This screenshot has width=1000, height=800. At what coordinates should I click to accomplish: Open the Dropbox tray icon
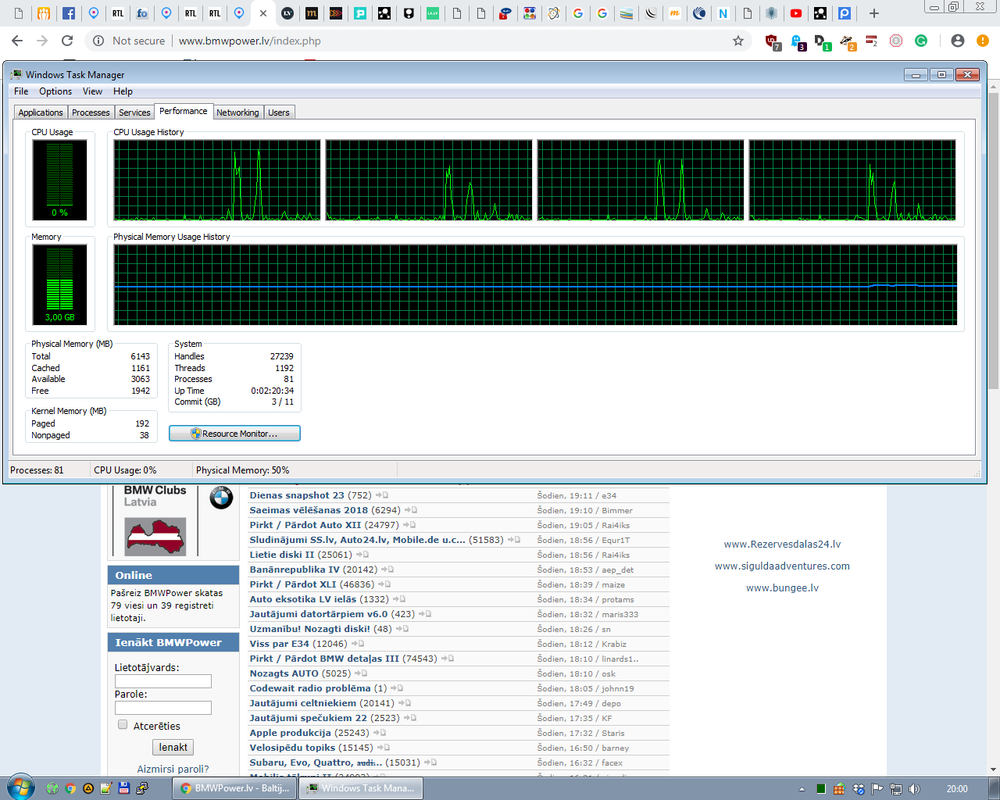click(858, 789)
